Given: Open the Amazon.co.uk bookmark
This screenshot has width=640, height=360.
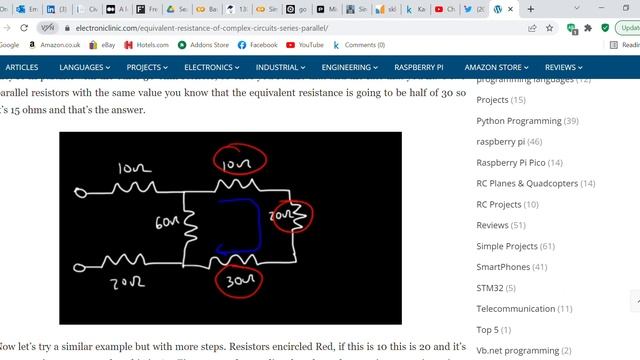Looking at the screenshot, I should point(54,45).
